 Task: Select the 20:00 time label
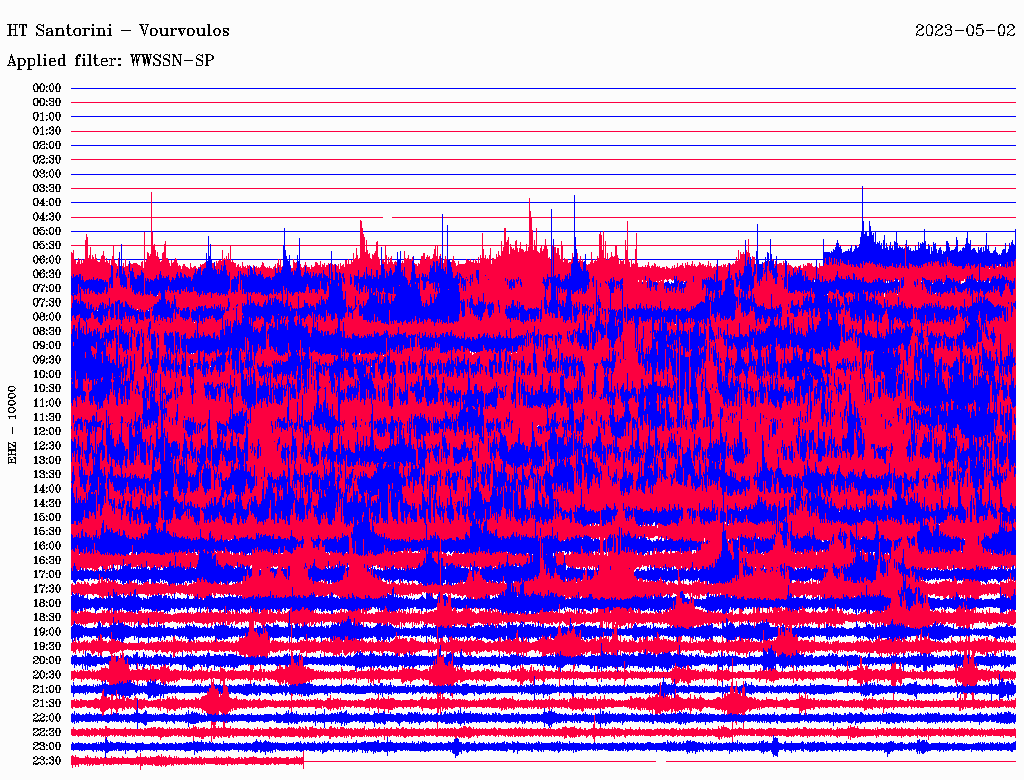47,660
